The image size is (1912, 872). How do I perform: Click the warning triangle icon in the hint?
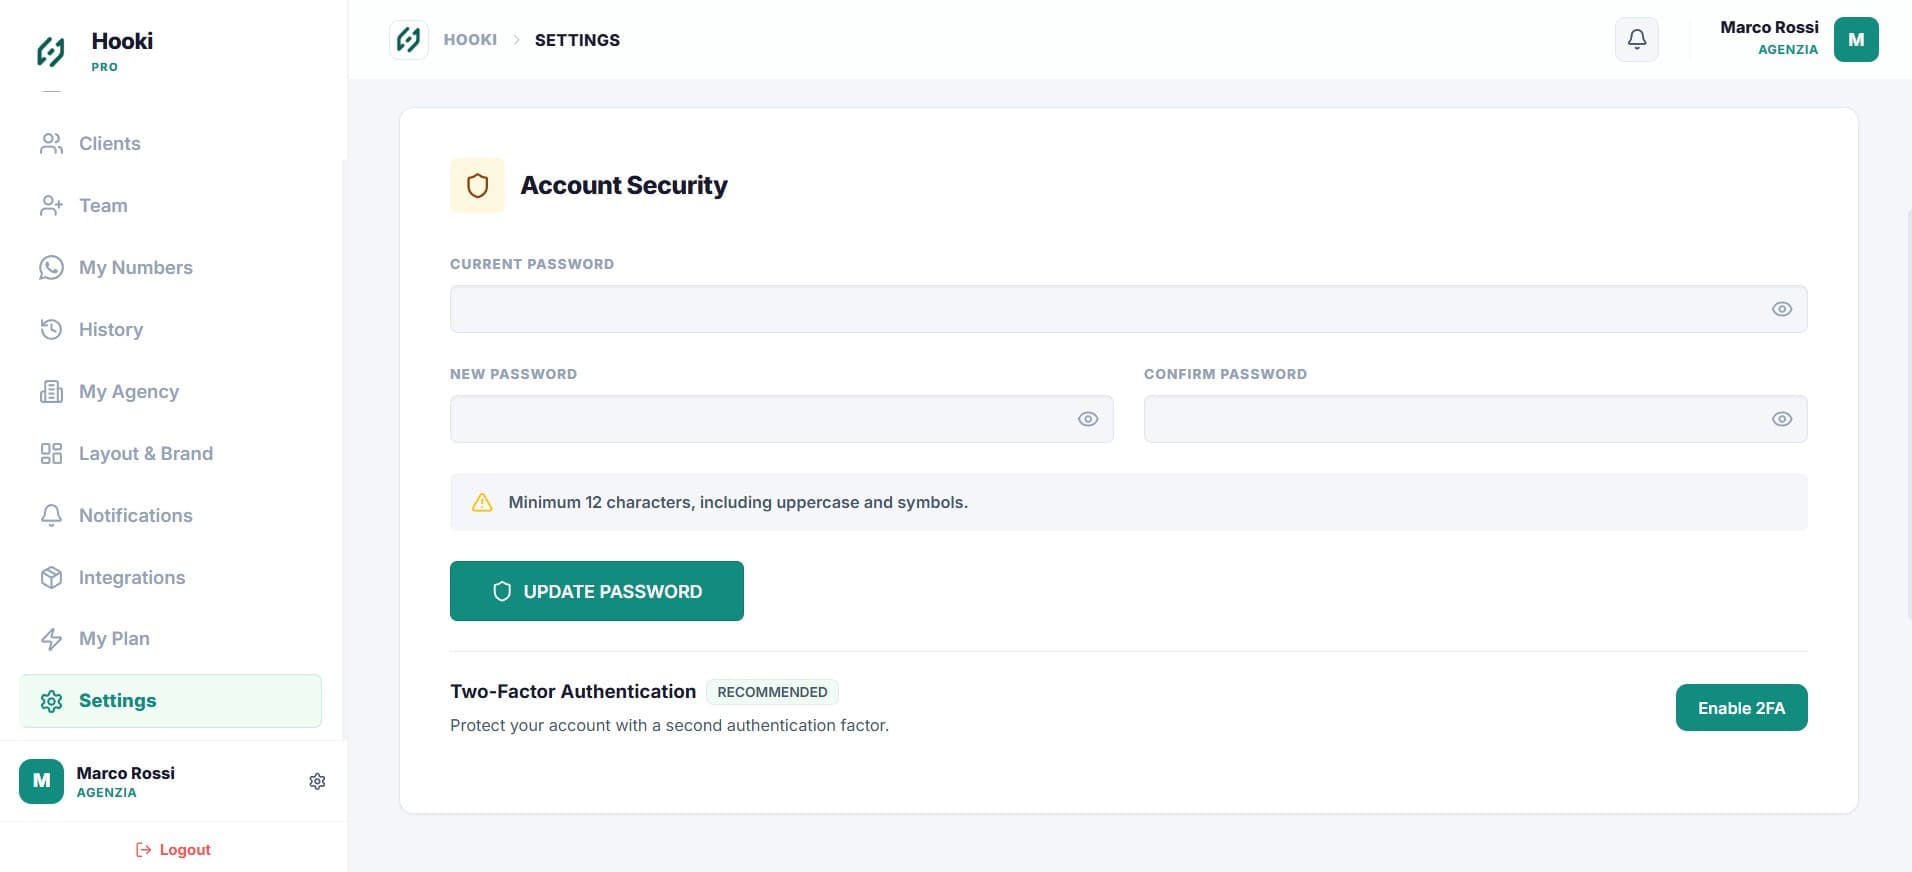pos(482,502)
